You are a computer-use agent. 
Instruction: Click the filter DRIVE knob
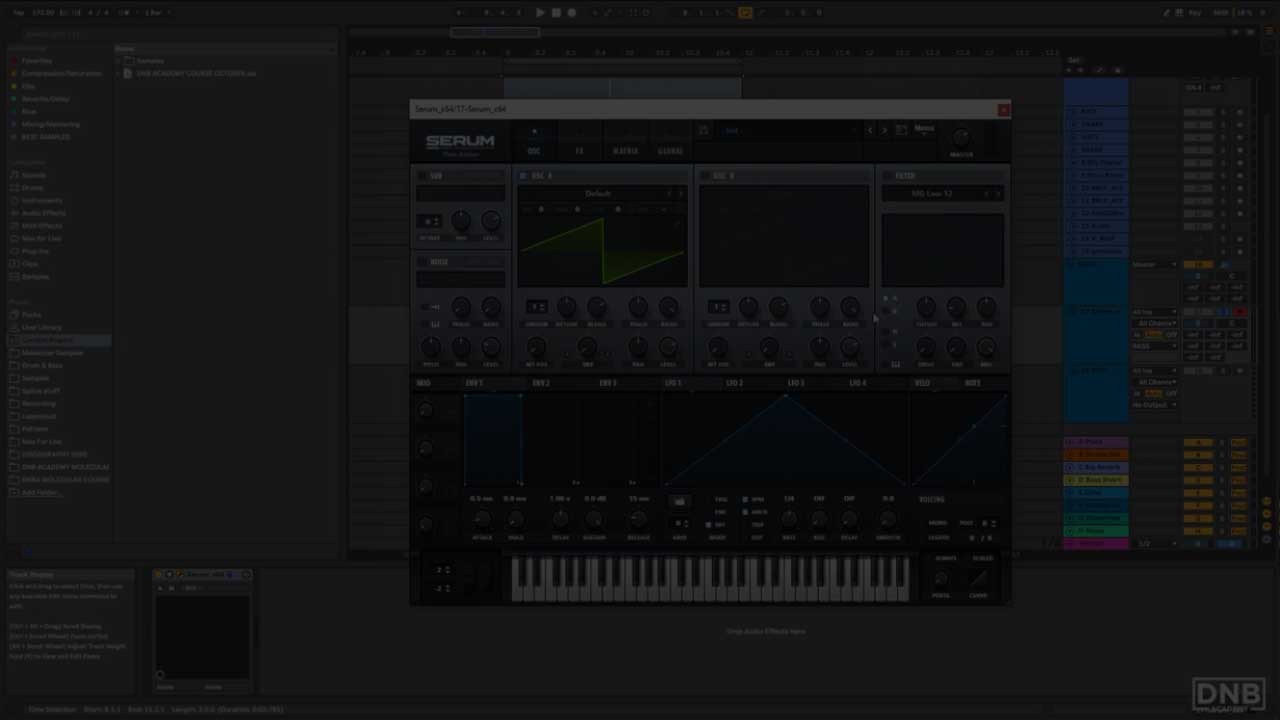pos(926,348)
